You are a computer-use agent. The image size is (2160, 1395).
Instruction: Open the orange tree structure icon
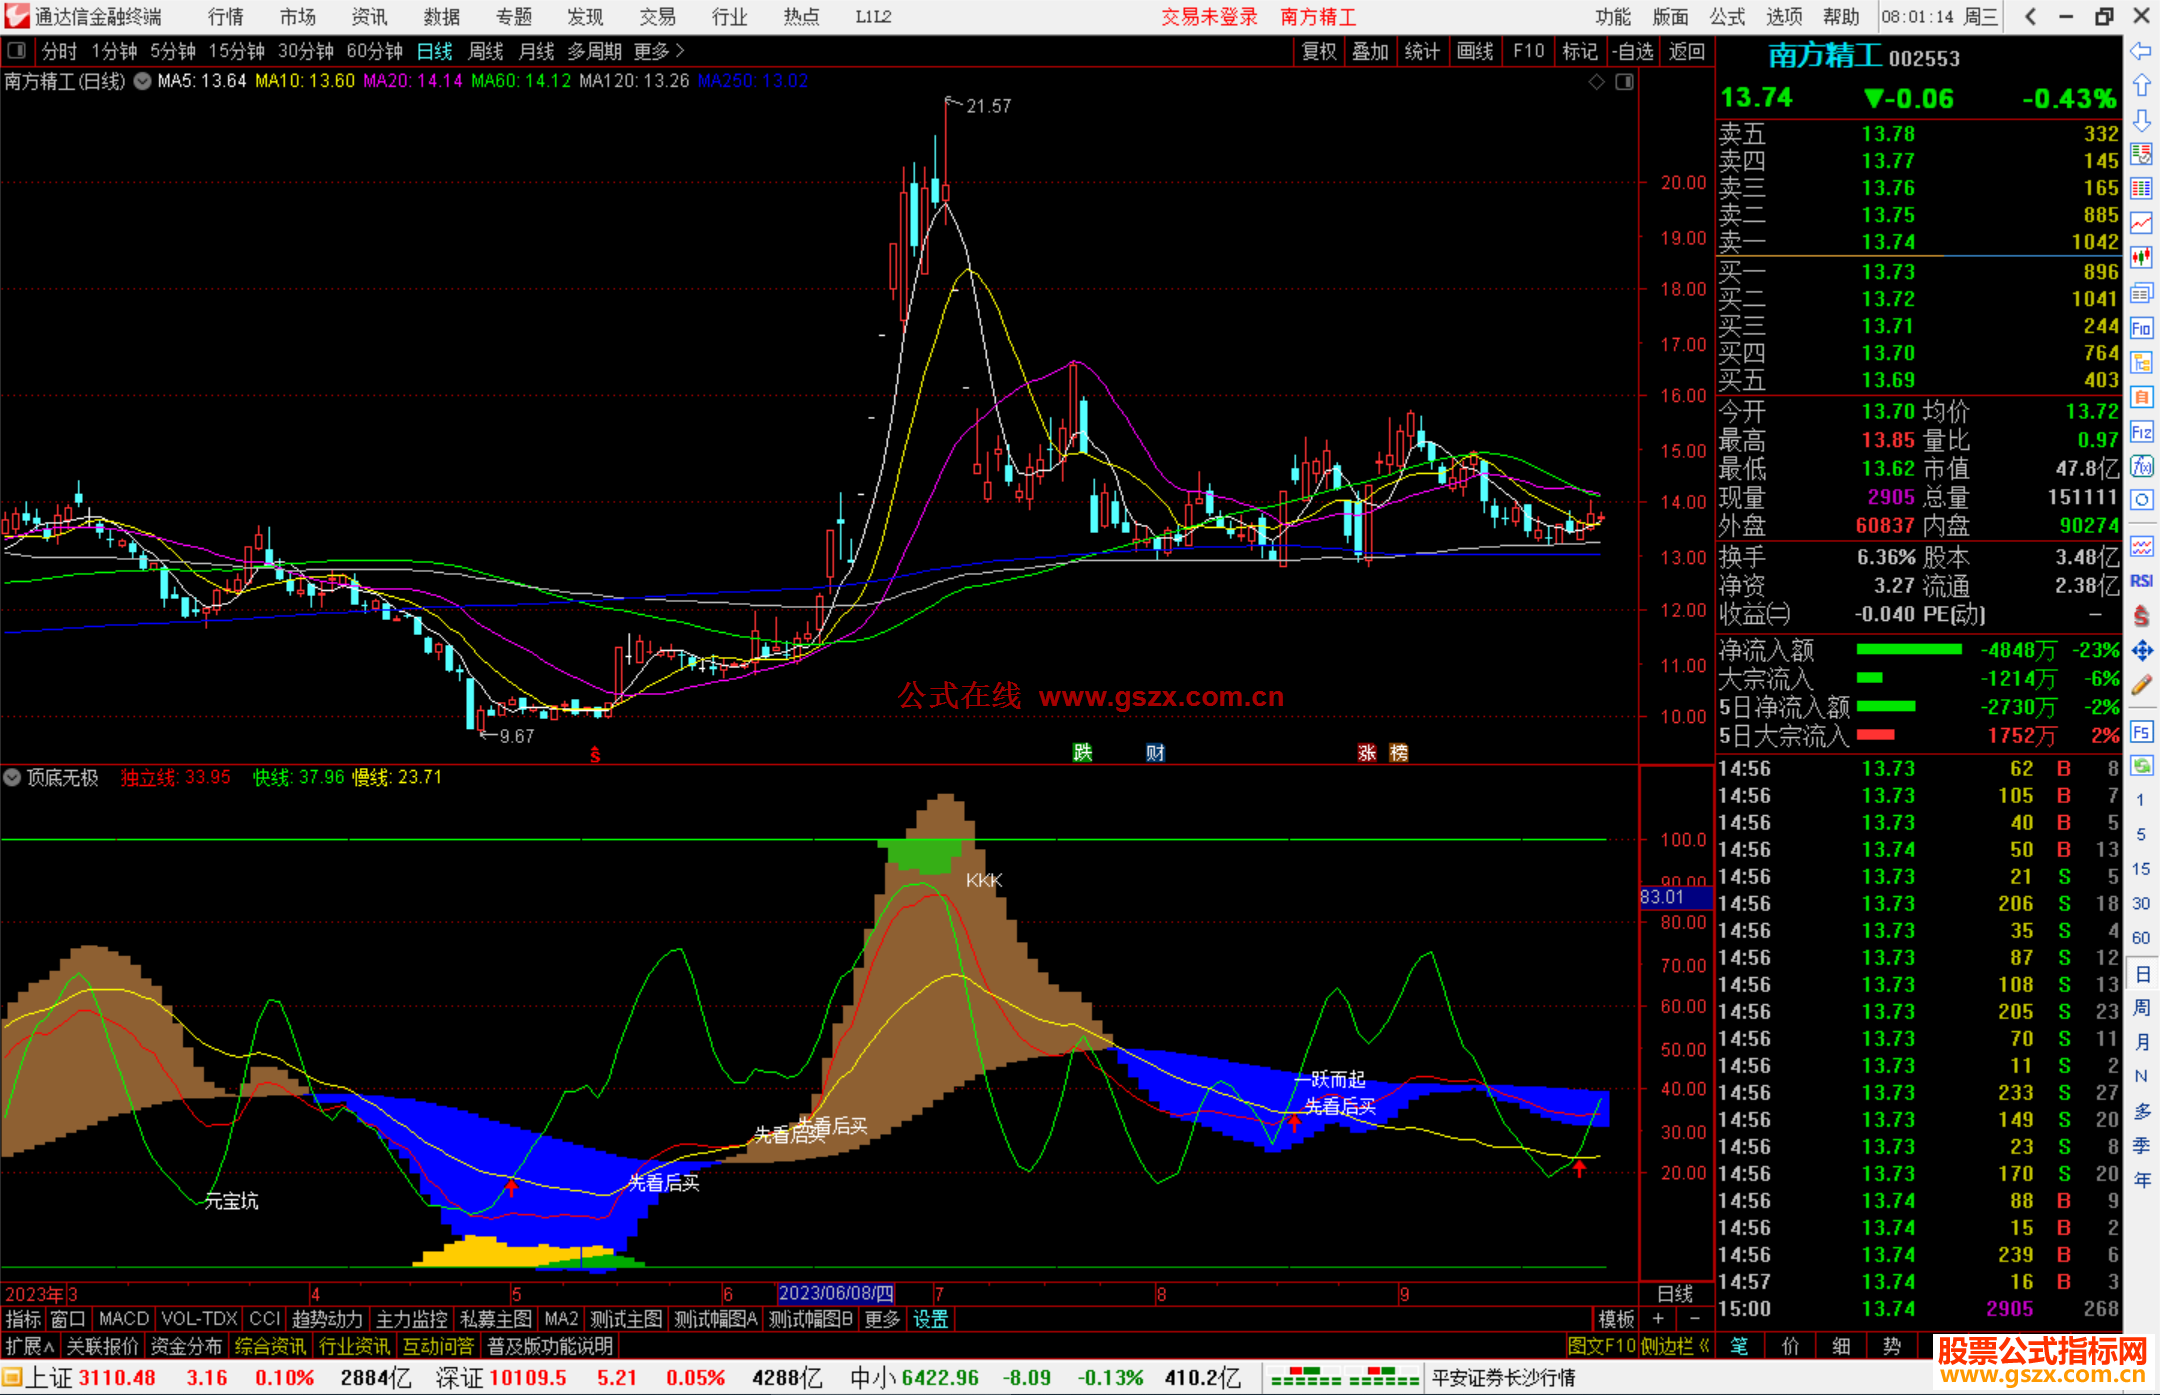(2141, 362)
